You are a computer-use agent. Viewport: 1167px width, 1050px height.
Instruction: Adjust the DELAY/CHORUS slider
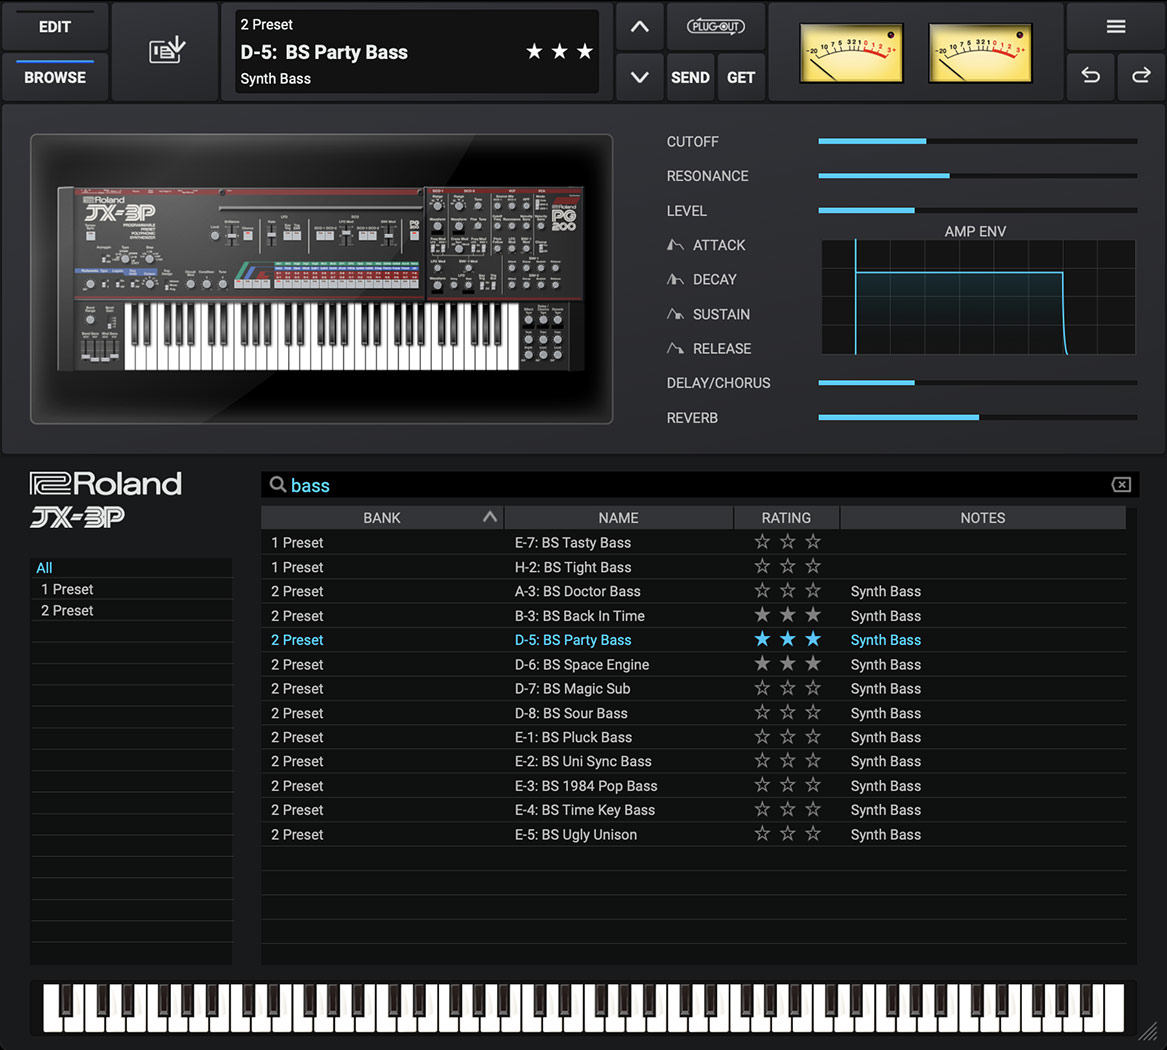pos(977,382)
